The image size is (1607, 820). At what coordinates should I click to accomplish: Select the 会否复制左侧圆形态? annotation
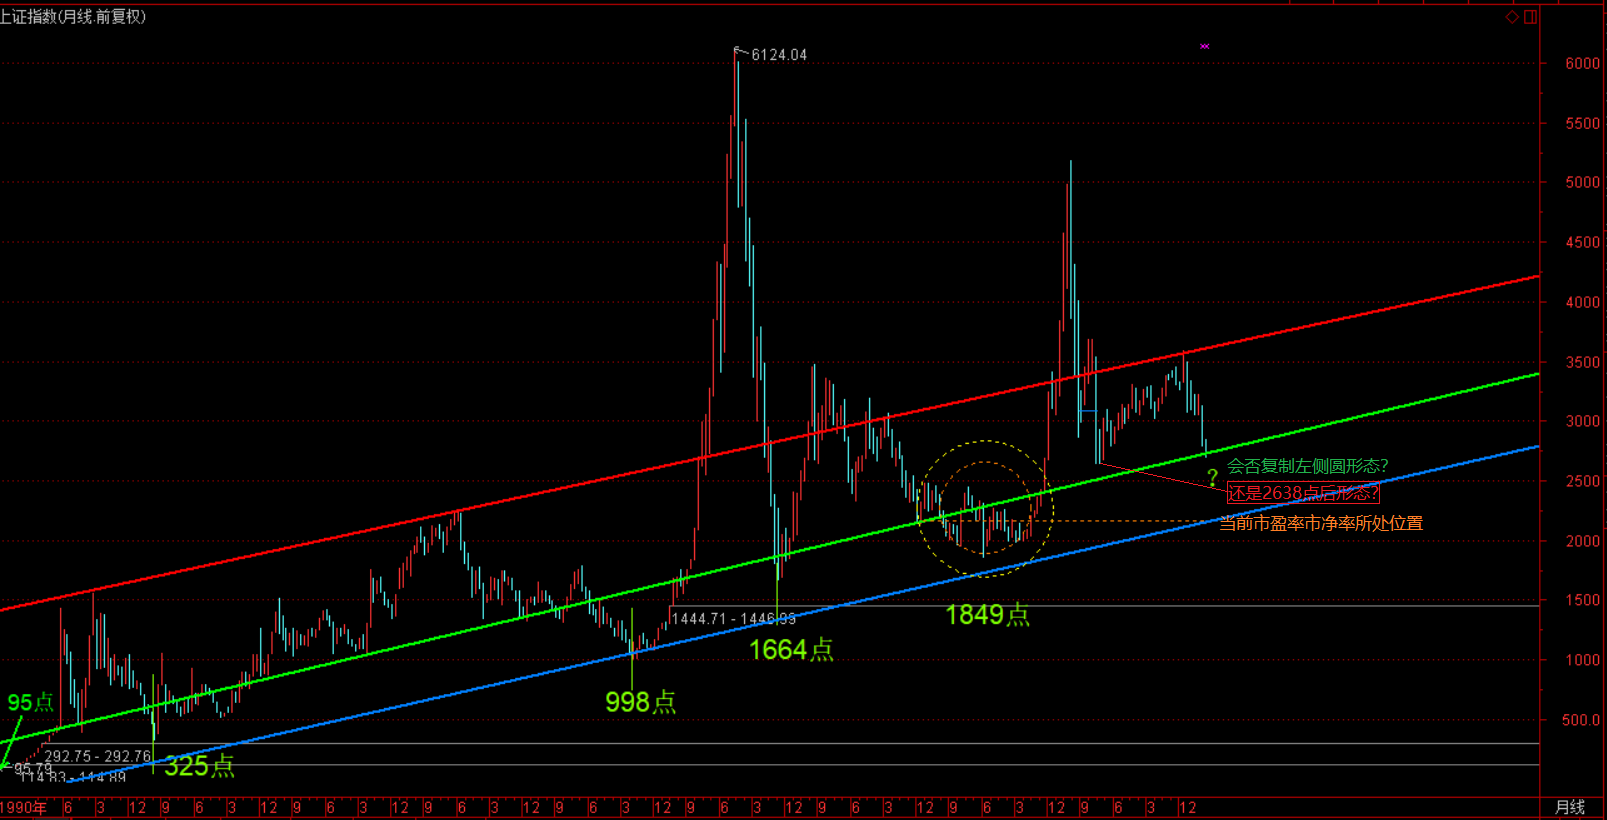(1308, 466)
